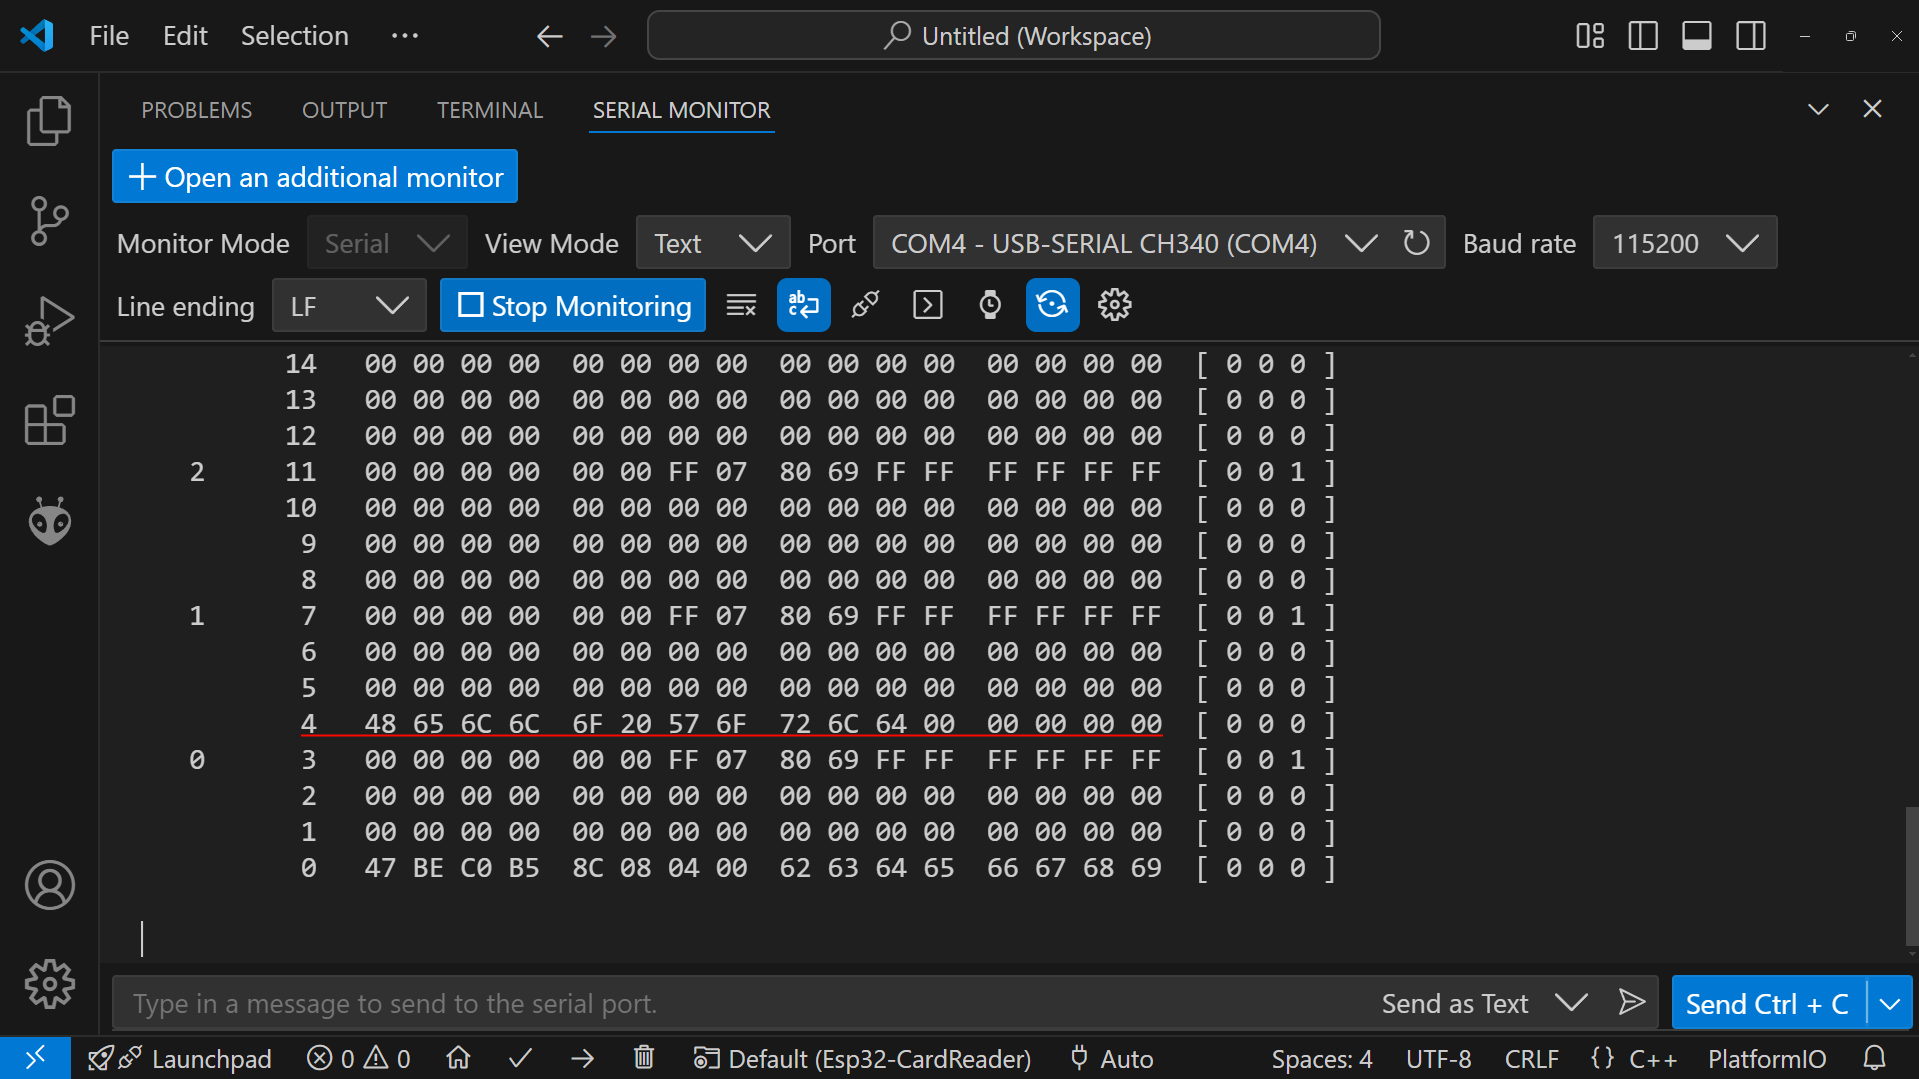Click the Stop Monitoring button
This screenshot has width=1919, height=1079.
point(573,306)
